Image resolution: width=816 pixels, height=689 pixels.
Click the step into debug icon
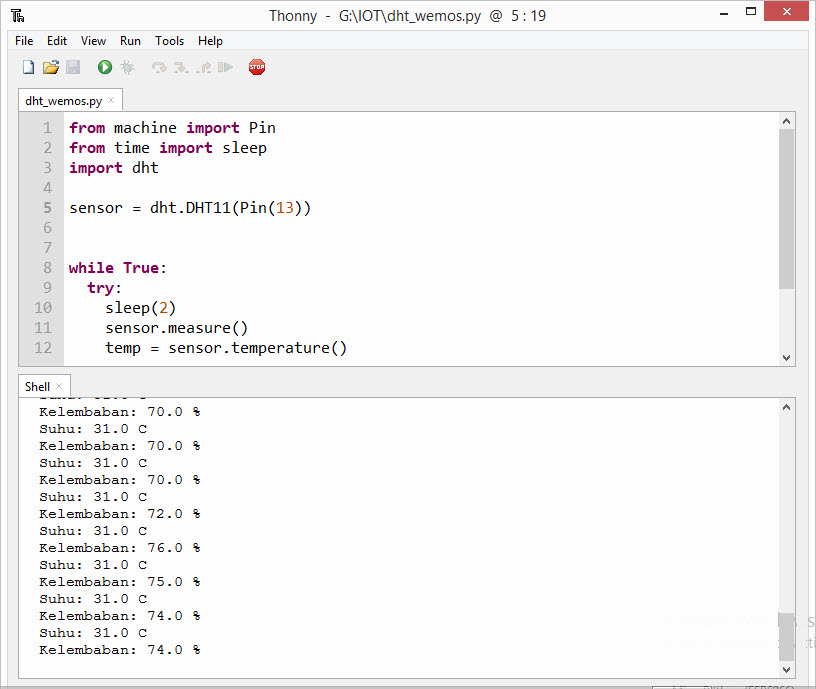[182, 67]
